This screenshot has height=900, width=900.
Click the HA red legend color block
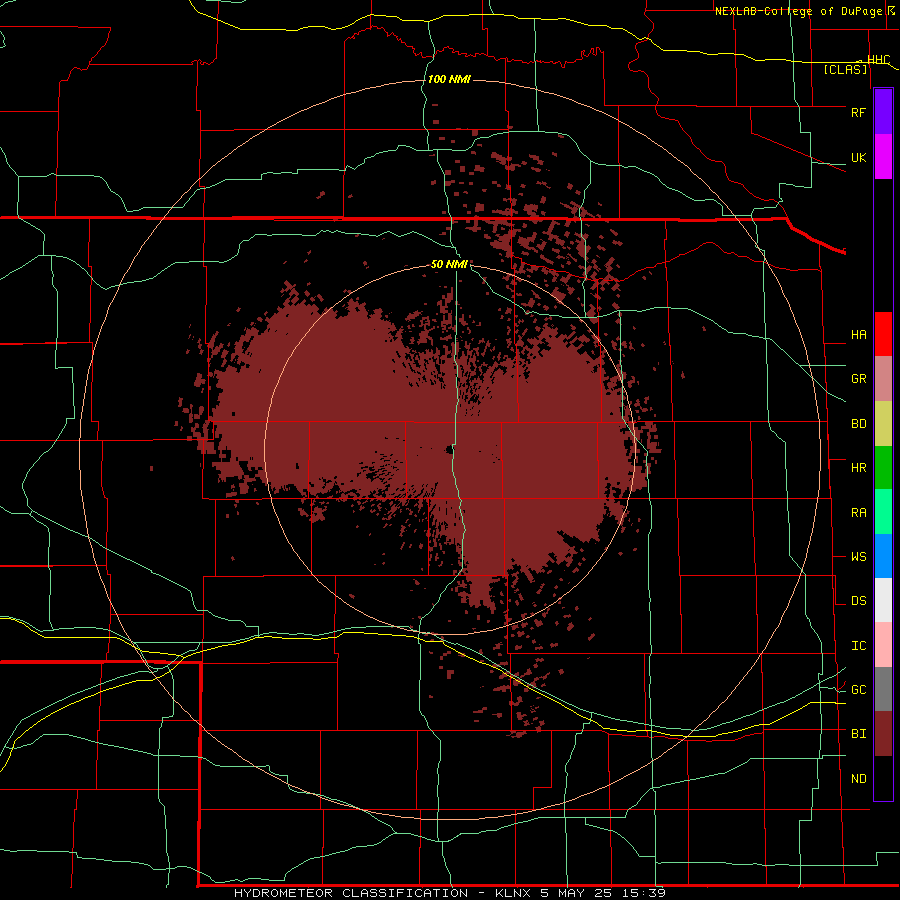[x=883, y=334]
